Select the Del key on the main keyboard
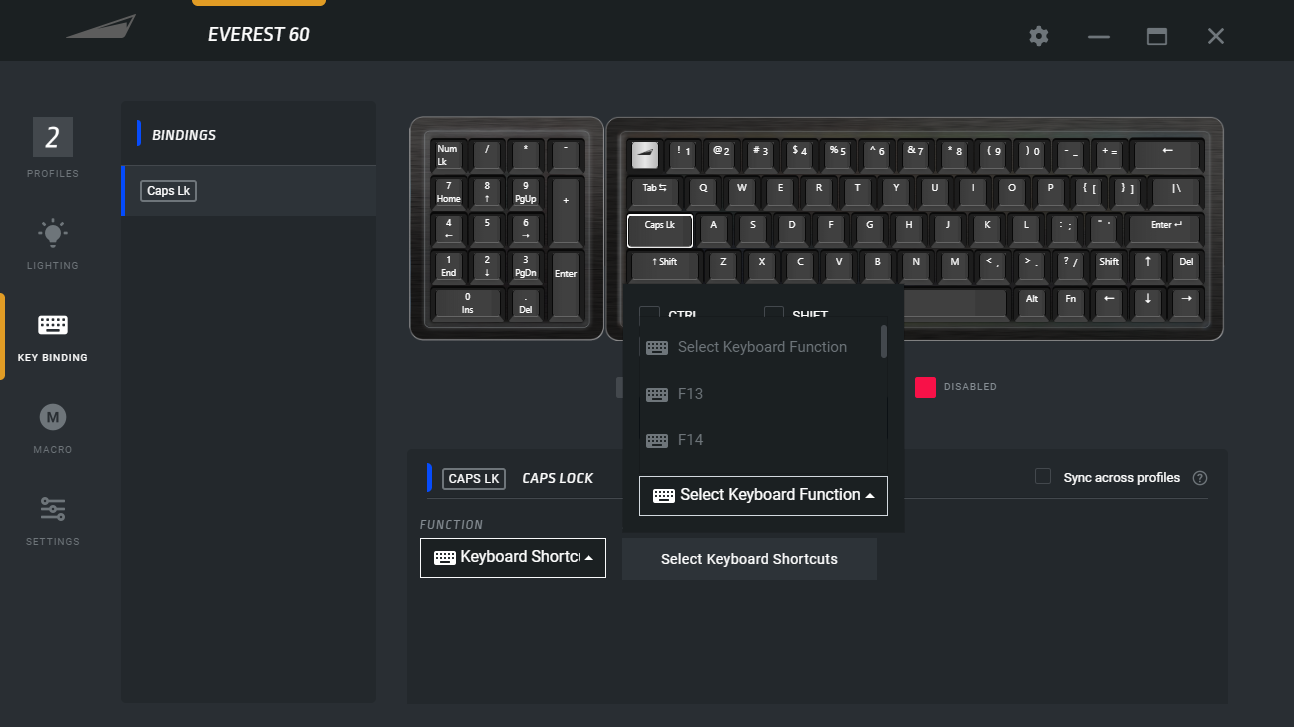Screen dimensions: 1294x727 [x=1186, y=266]
